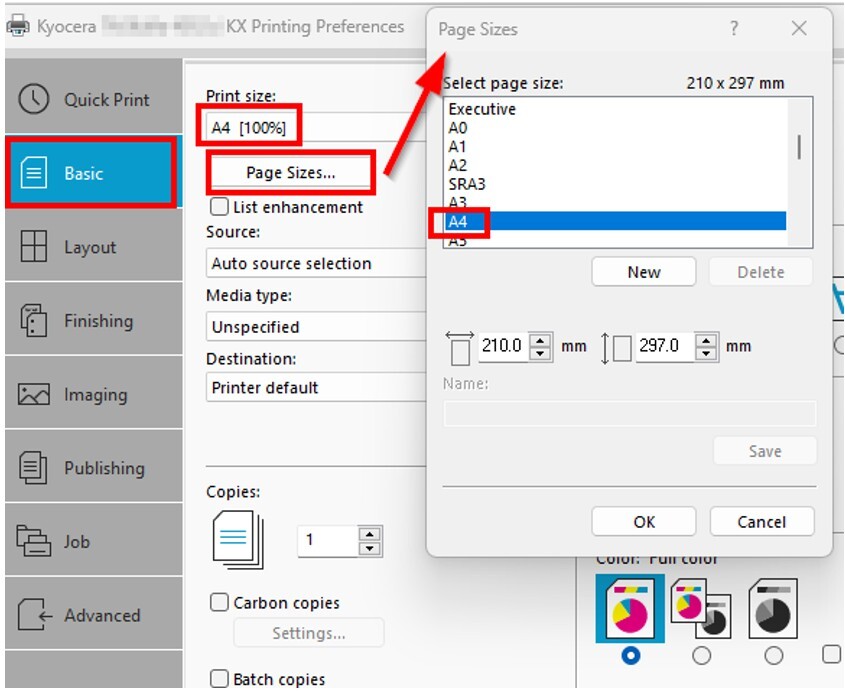Cancel the Page Sizes dialog
The height and width of the screenshot is (692, 845).
click(x=761, y=521)
